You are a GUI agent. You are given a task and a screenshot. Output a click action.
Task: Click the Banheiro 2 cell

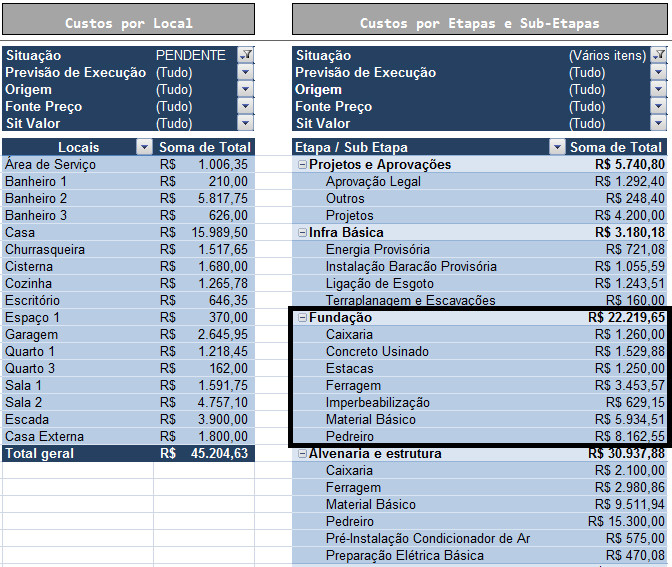78,198
